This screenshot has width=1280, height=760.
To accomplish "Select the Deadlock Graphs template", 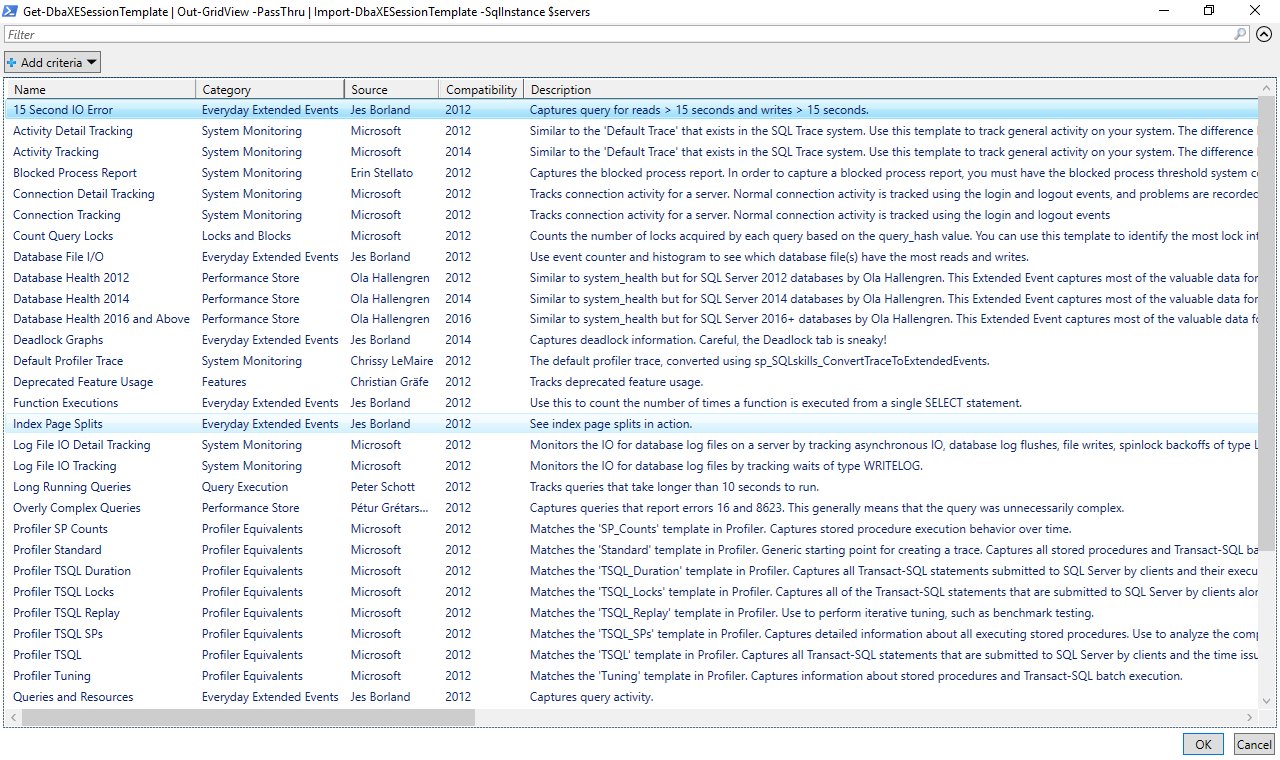I will (631, 340).
